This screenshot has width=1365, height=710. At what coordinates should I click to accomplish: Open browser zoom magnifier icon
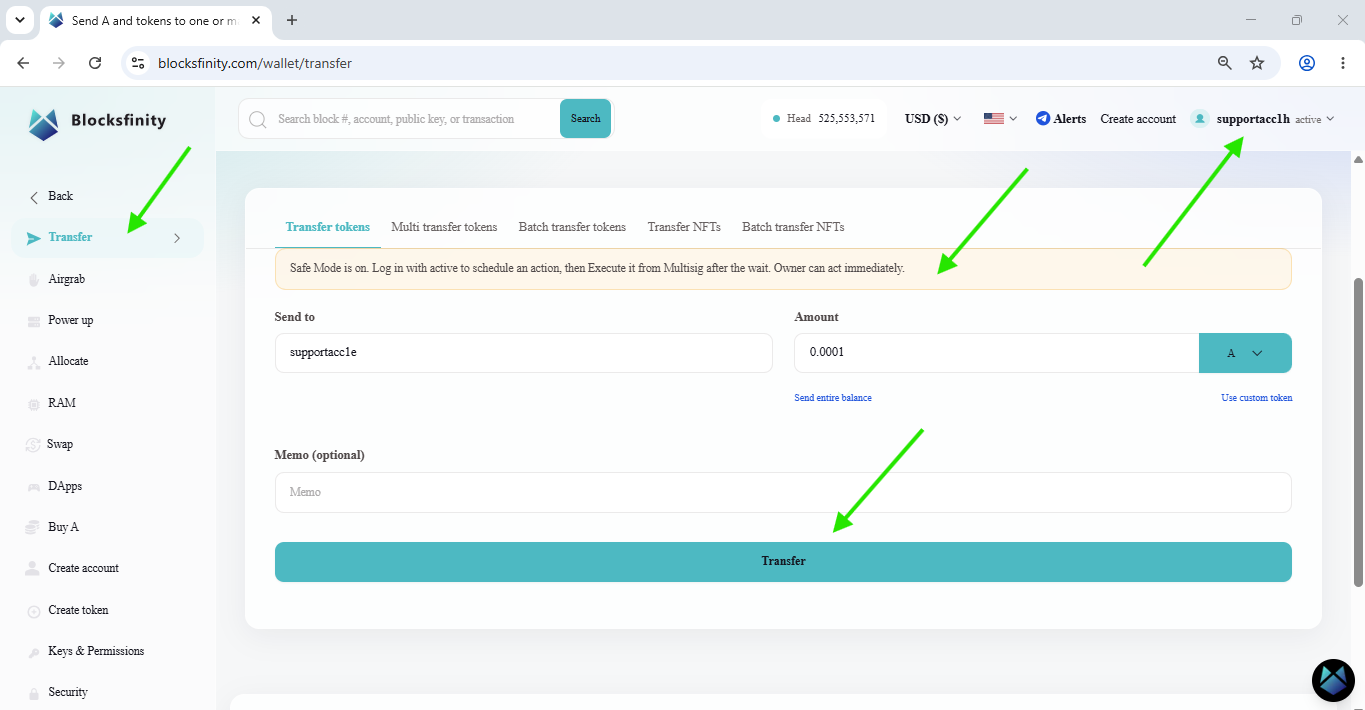coord(1224,63)
